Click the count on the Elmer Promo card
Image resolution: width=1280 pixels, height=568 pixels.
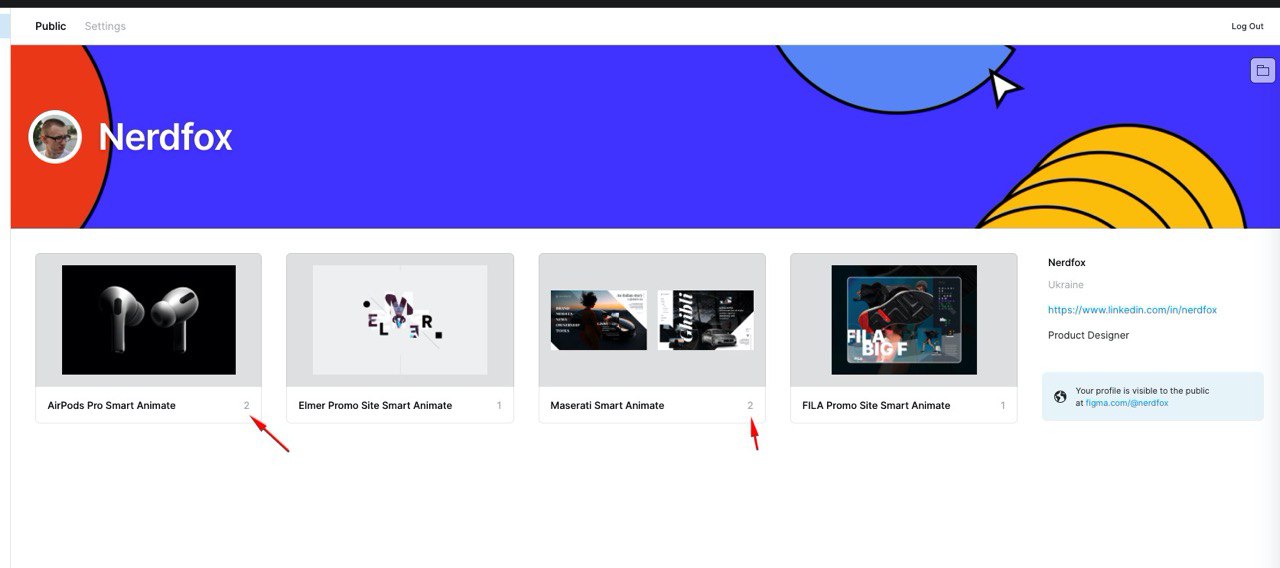(499, 405)
